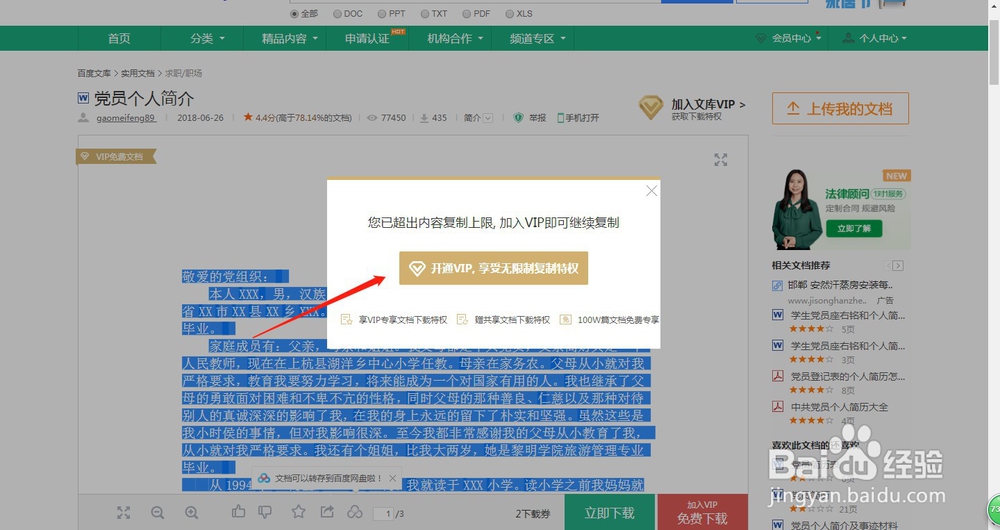Click 开通VIP, 享受无限制复制特权 button
Image resolution: width=1000 pixels, height=530 pixels.
(494, 268)
